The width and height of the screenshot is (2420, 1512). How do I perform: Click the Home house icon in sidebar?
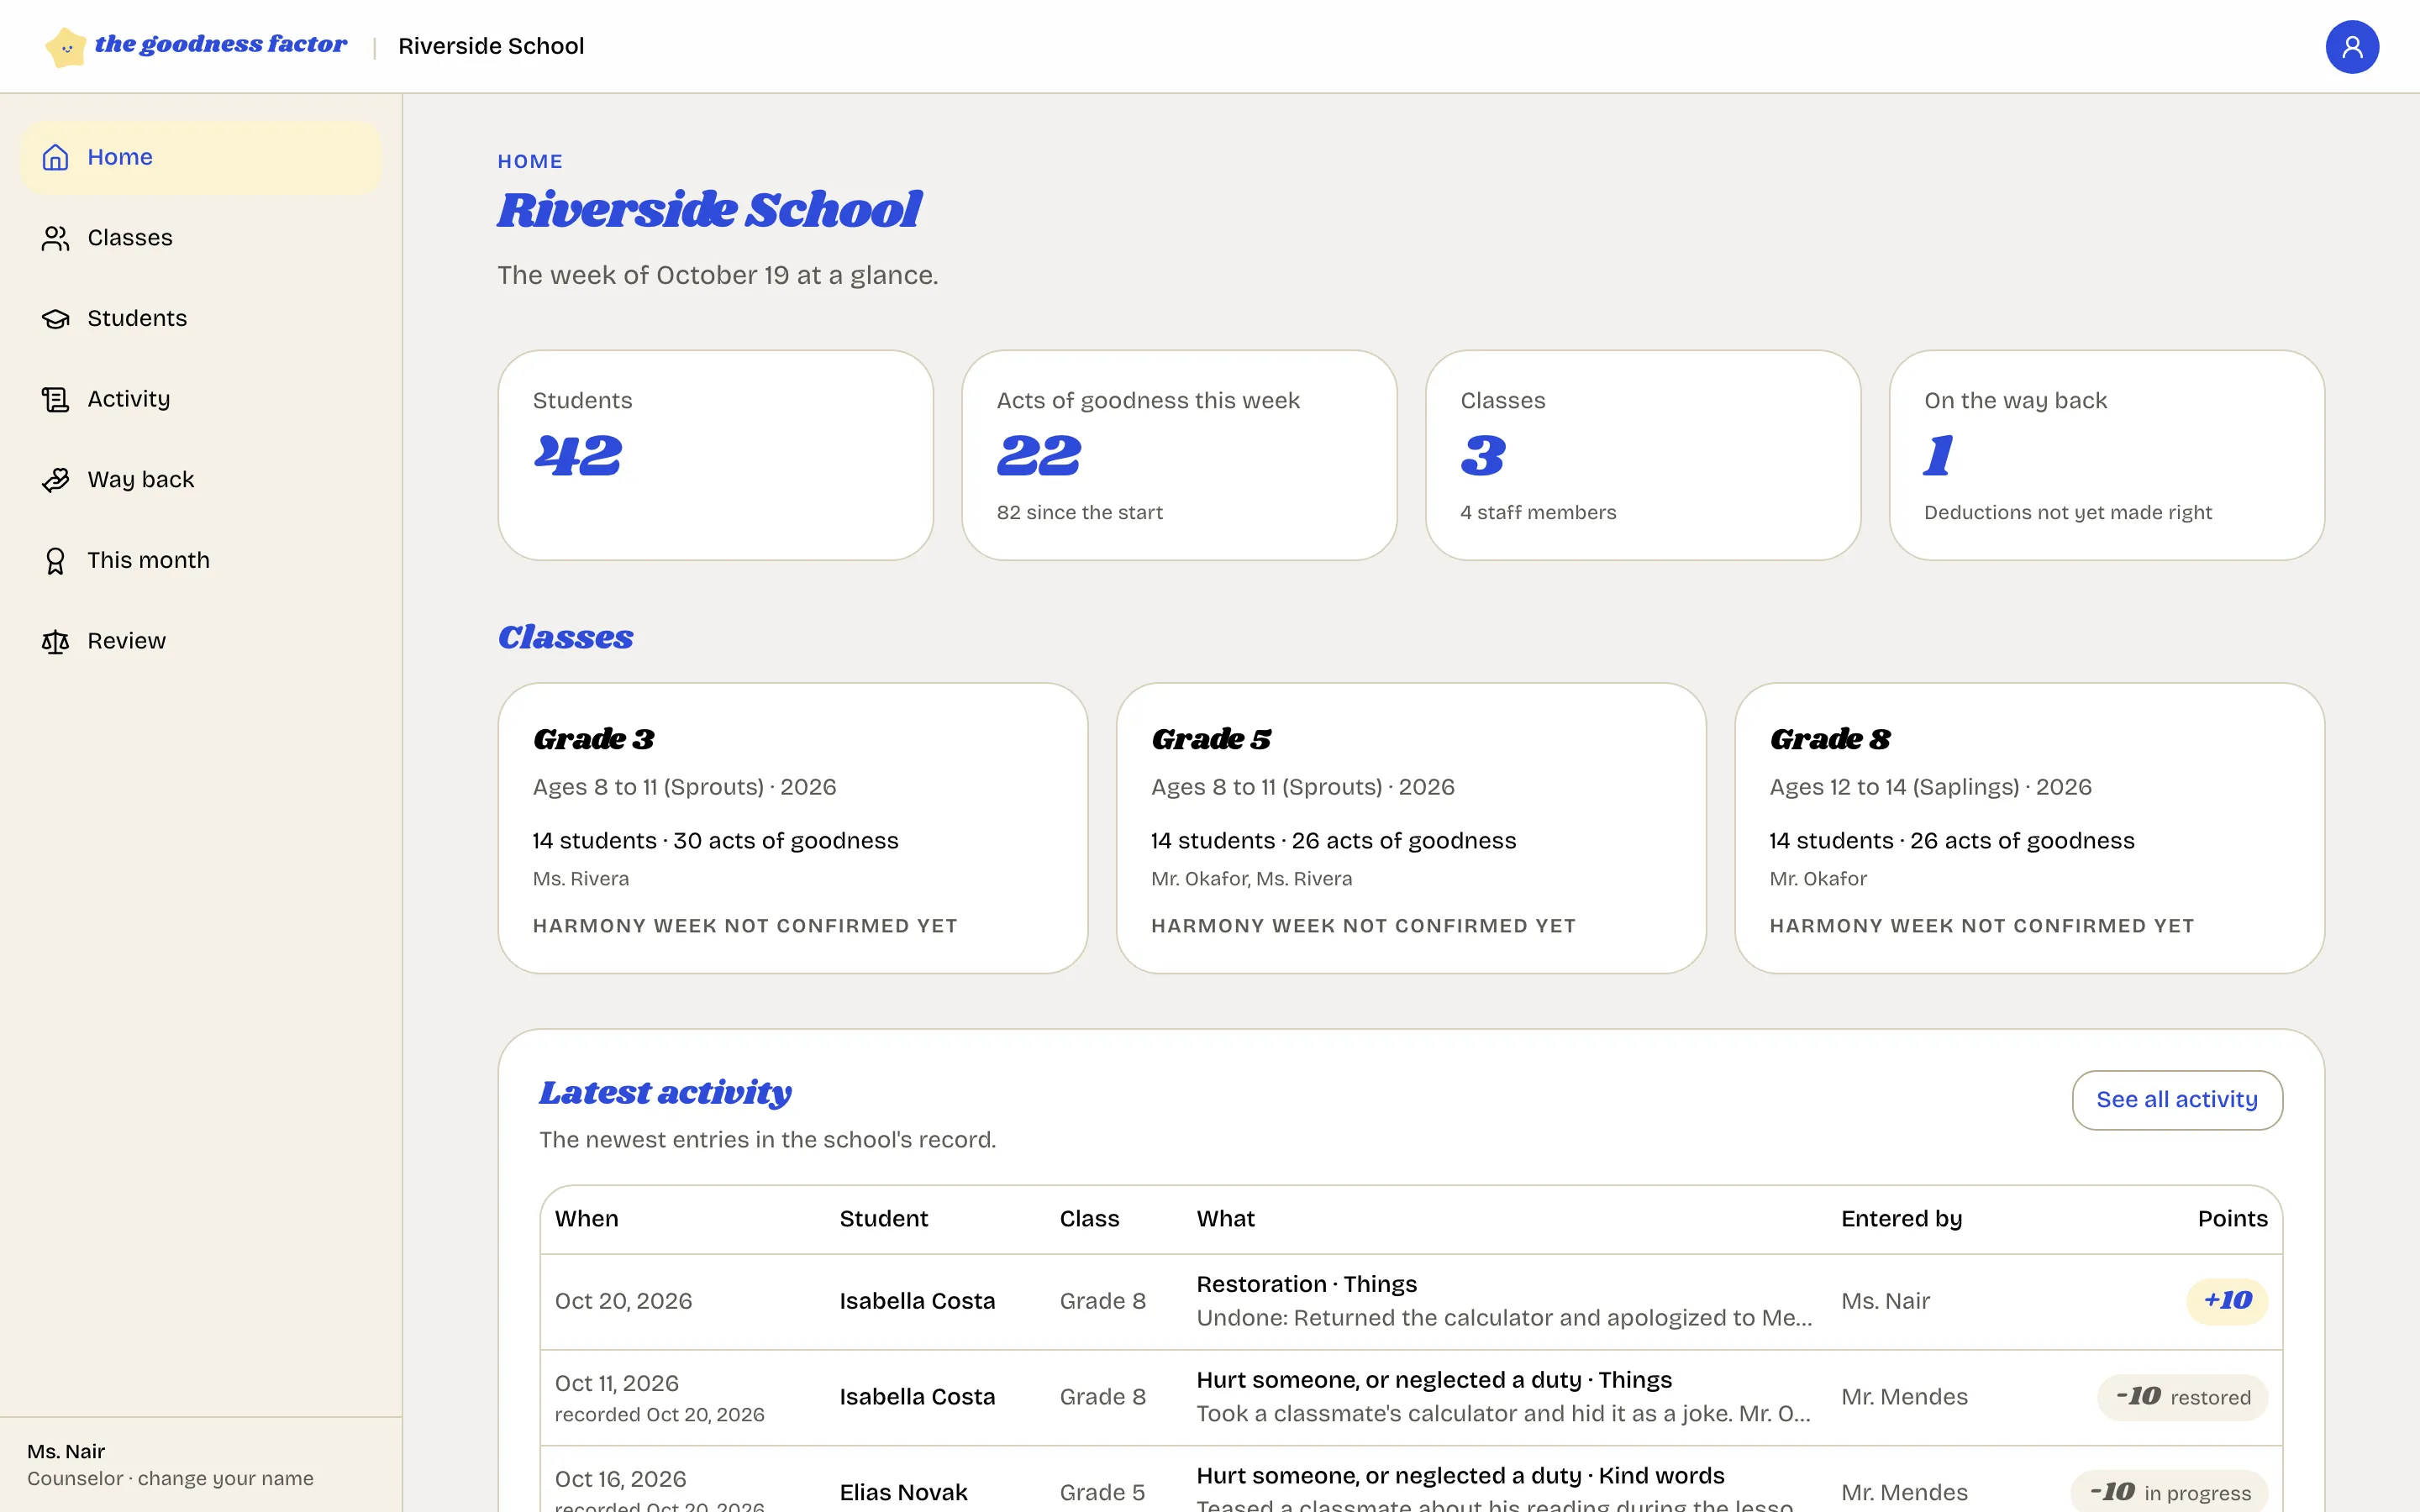tap(55, 157)
